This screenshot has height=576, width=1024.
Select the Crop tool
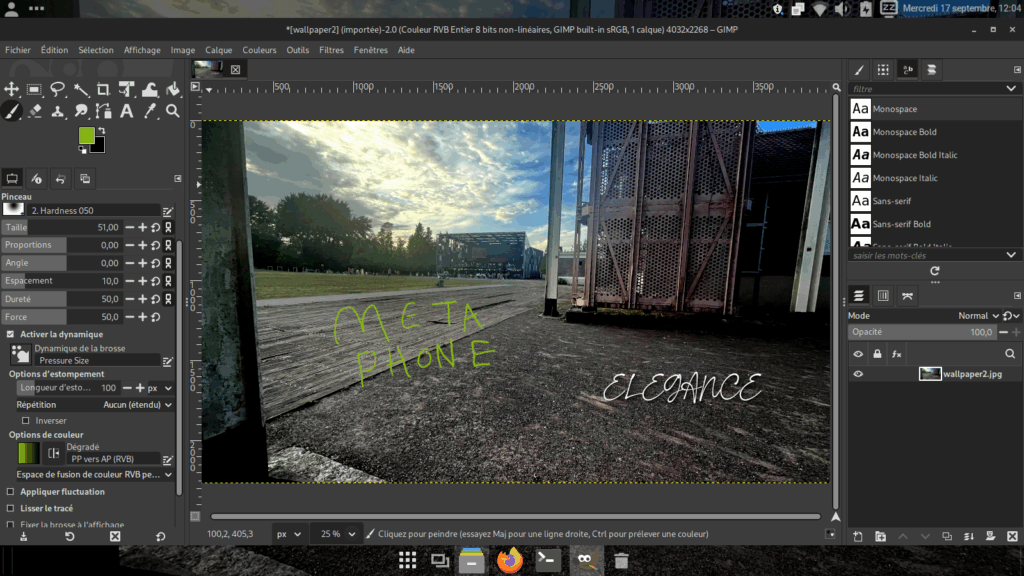(x=103, y=89)
